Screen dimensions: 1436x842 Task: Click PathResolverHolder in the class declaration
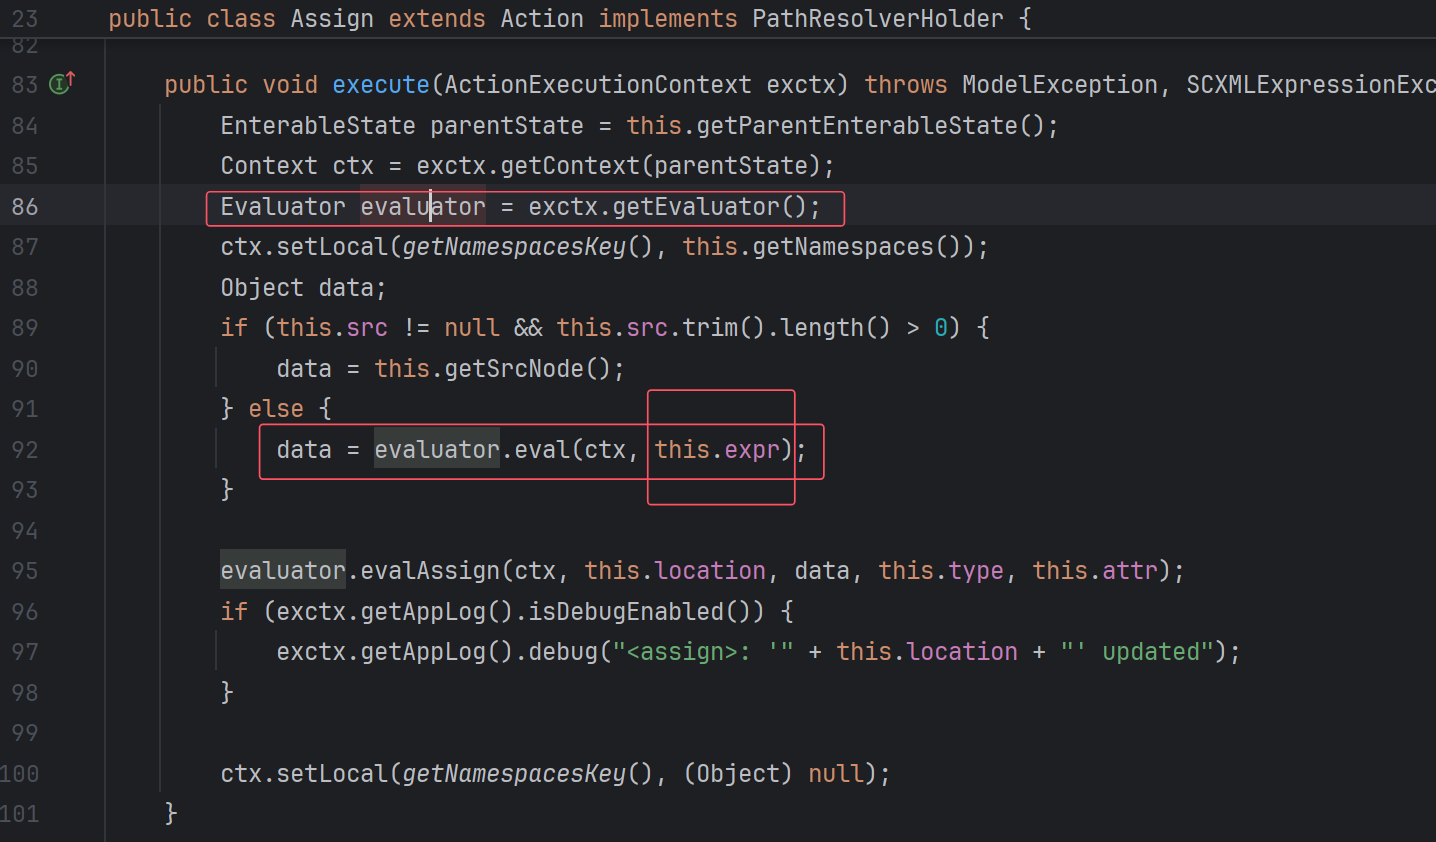pos(877,19)
